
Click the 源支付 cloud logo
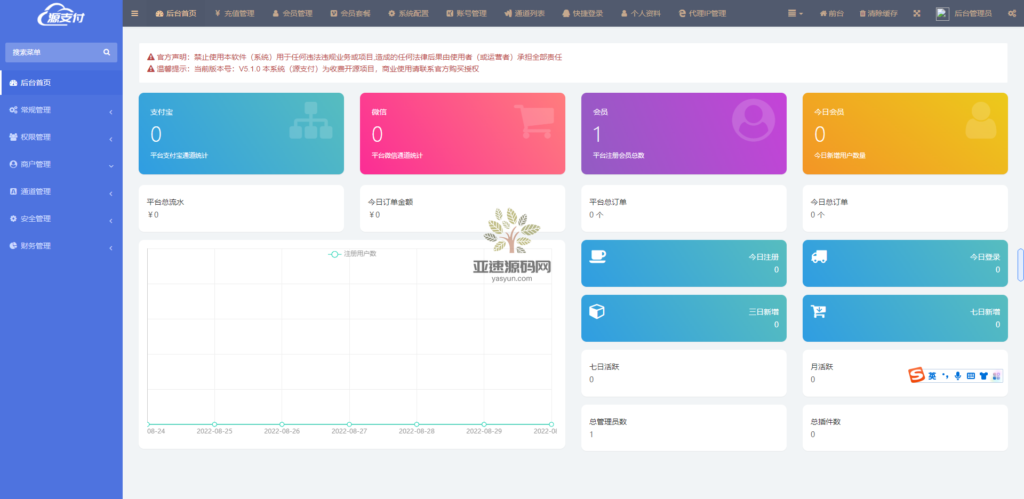tap(61, 14)
